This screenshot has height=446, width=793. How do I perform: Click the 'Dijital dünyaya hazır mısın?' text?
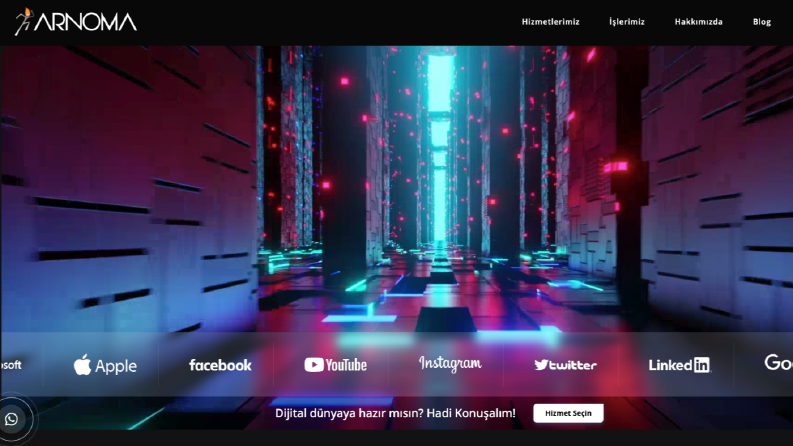[x=348, y=413]
